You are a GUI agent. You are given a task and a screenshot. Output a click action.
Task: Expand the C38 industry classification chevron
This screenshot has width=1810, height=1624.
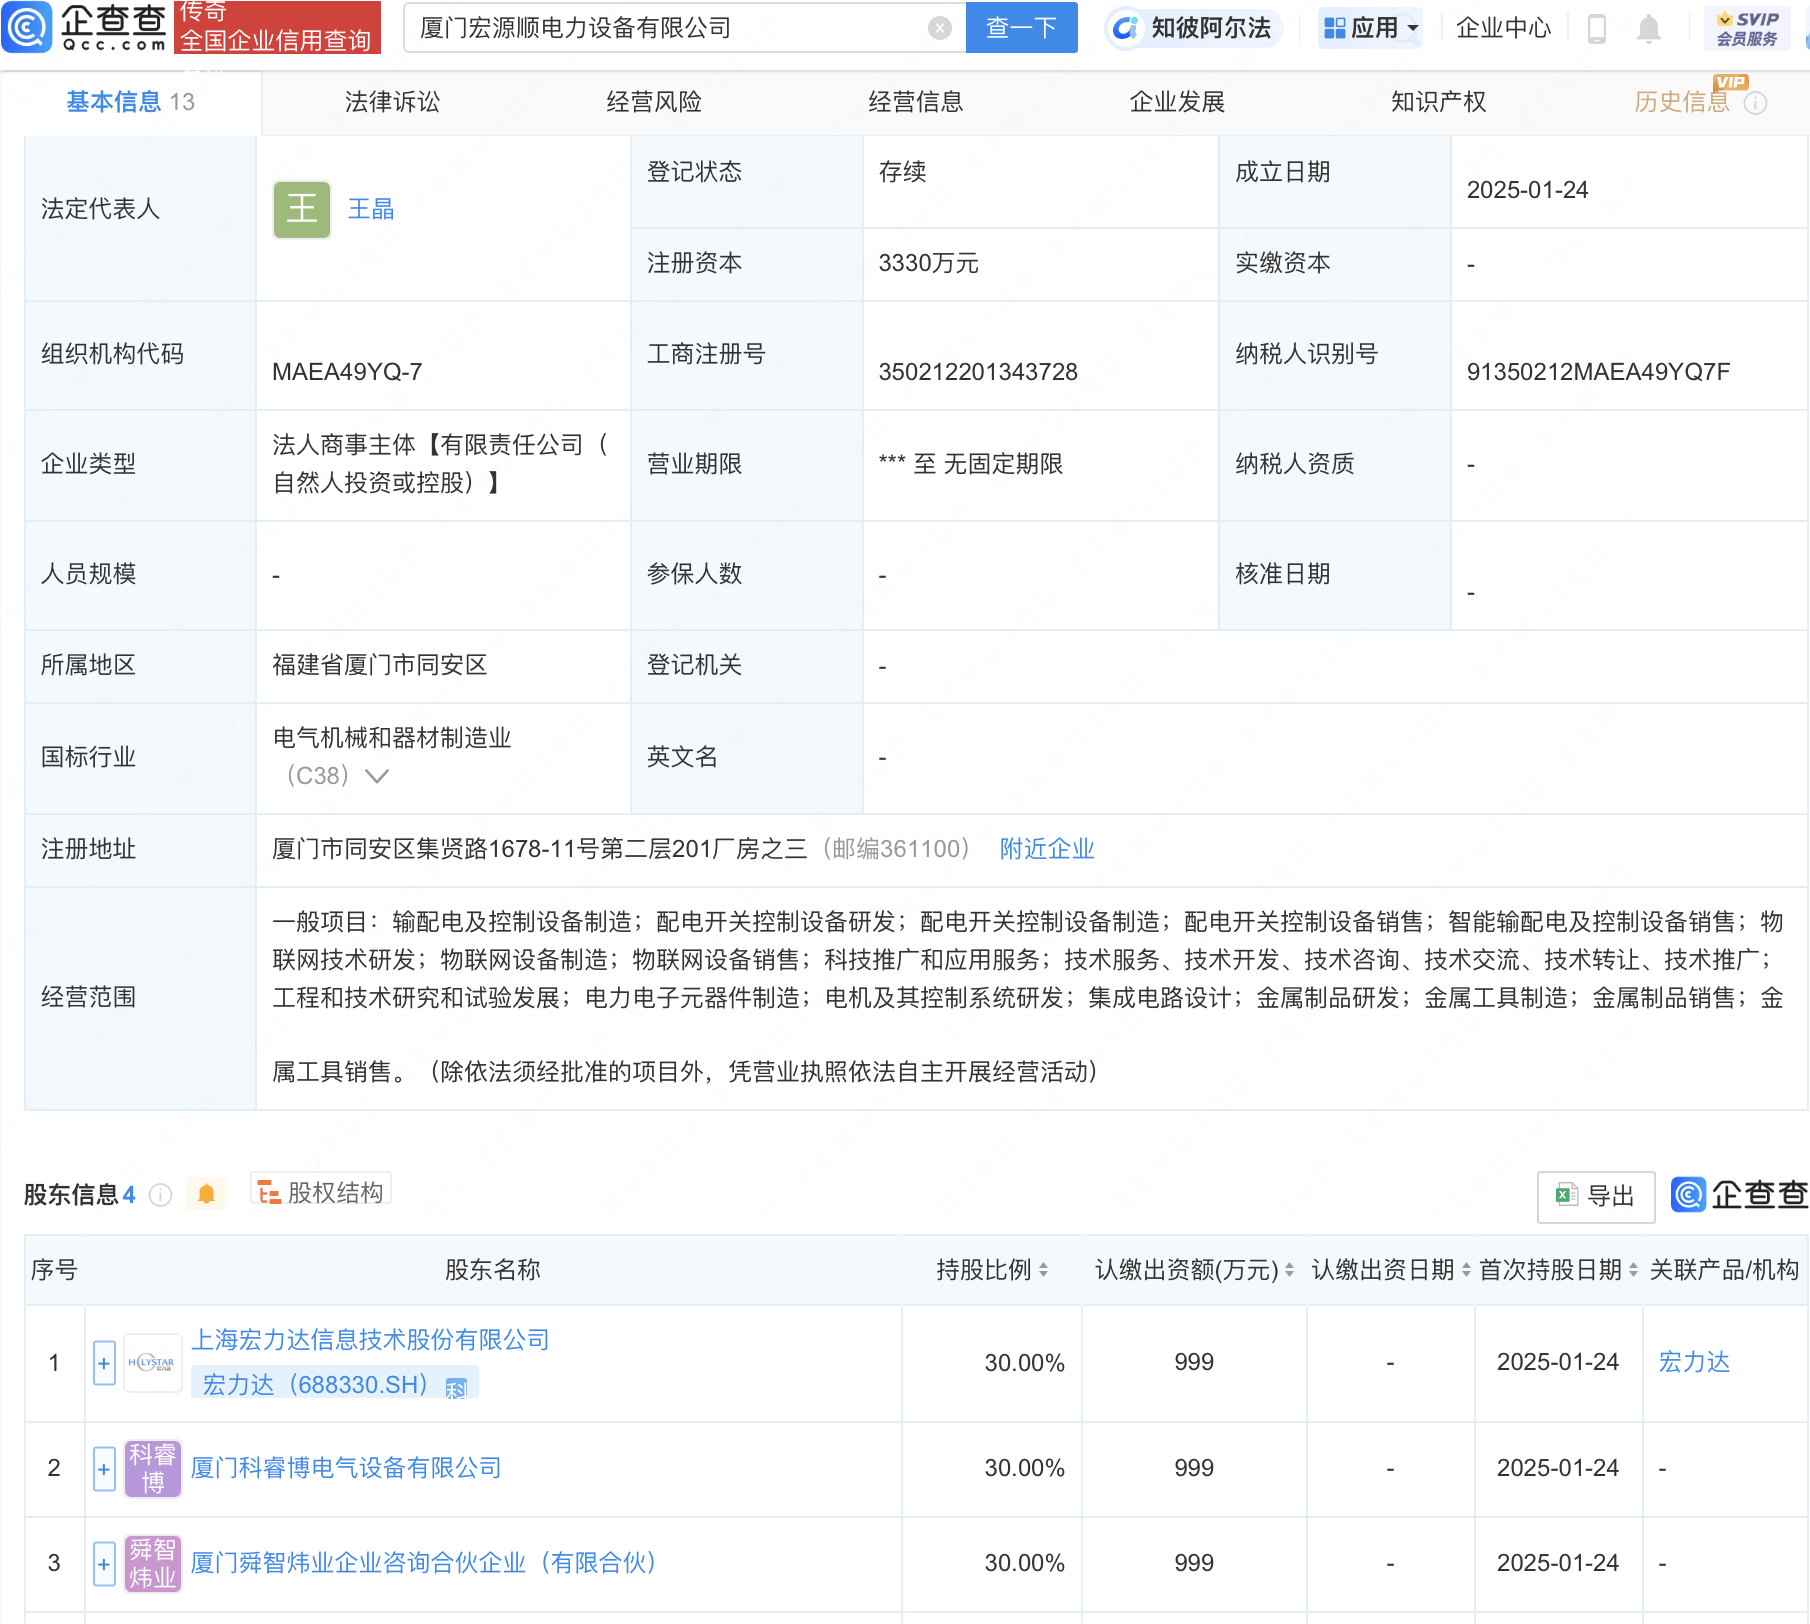[377, 775]
